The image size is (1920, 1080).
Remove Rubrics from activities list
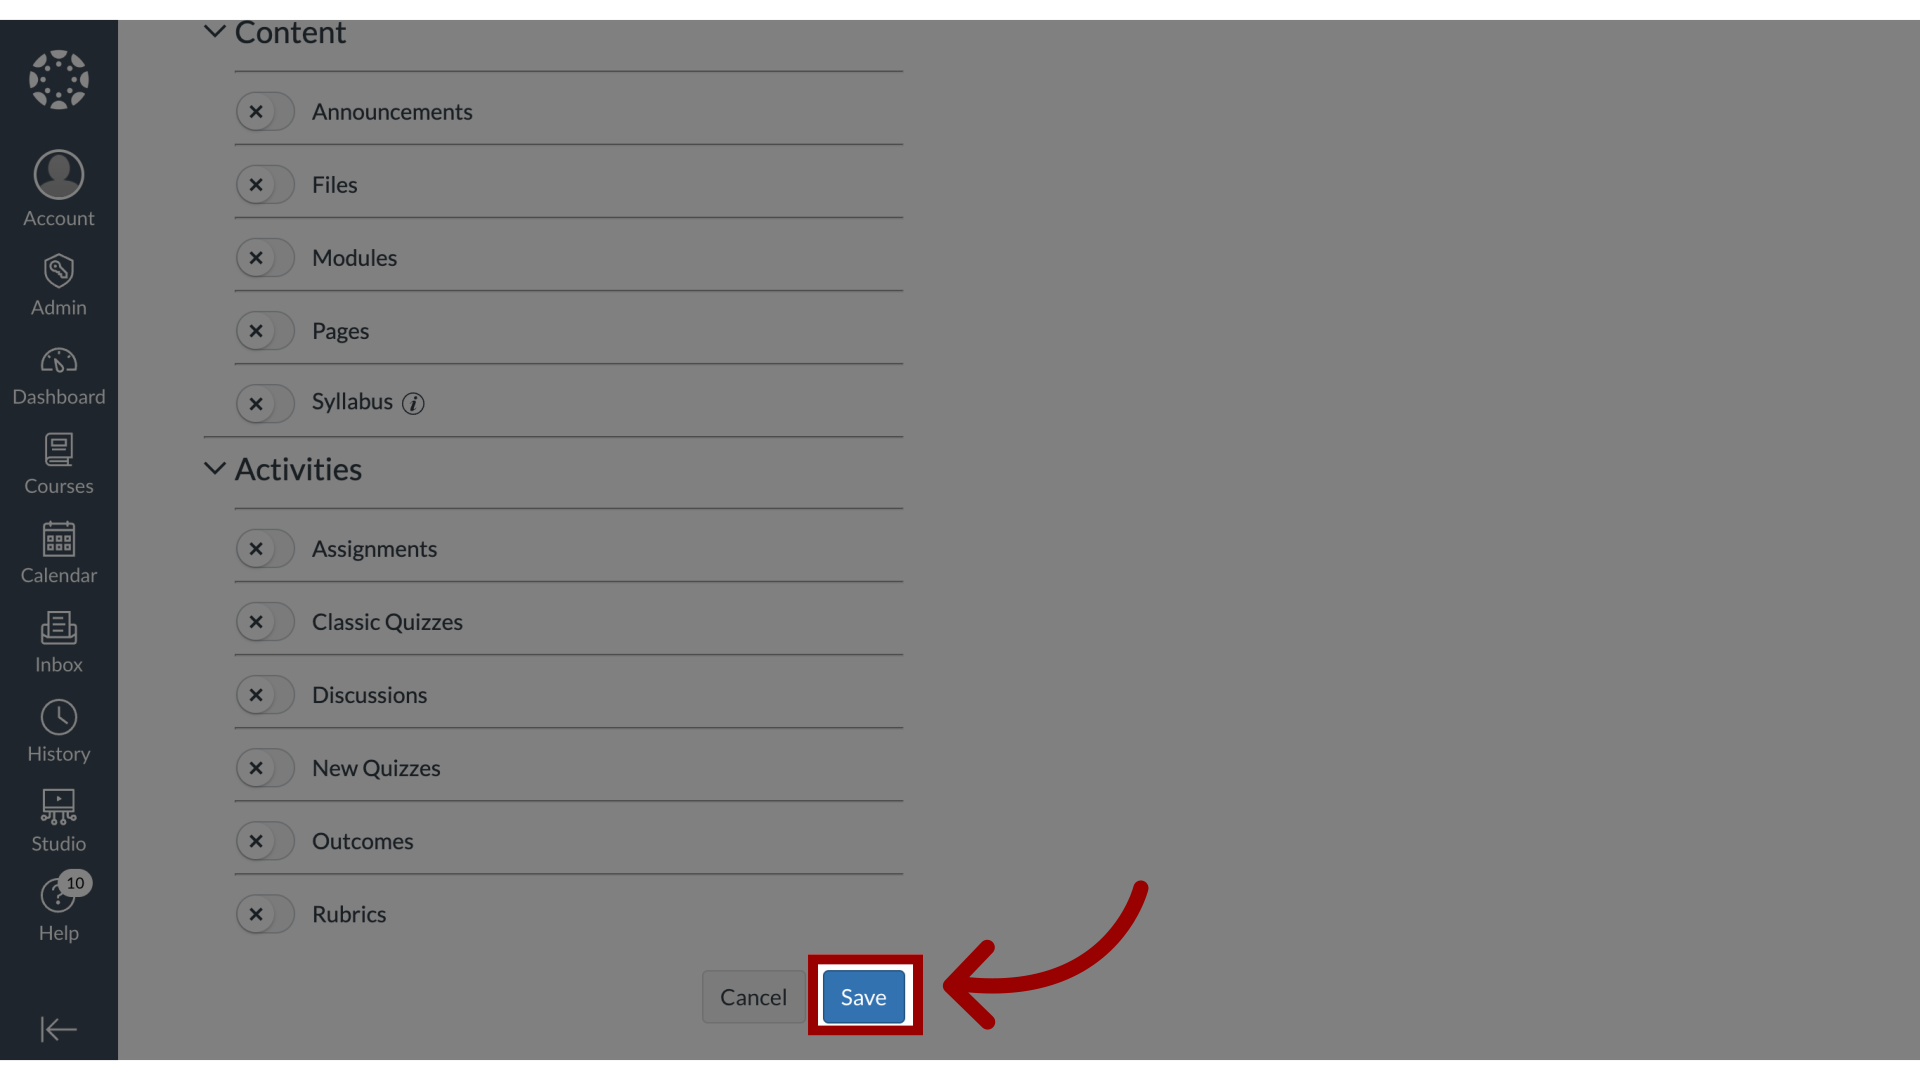(x=256, y=914)
